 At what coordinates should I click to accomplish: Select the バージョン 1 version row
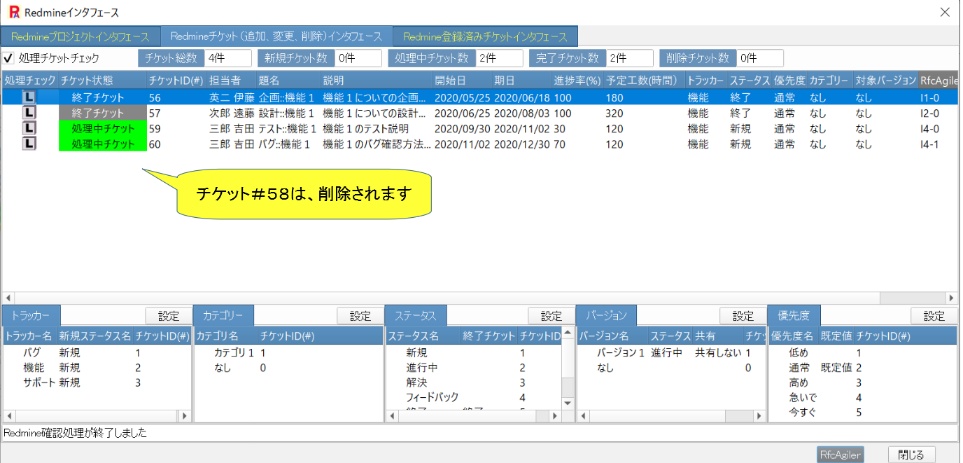pyautogui.click(x=671, y=353)
